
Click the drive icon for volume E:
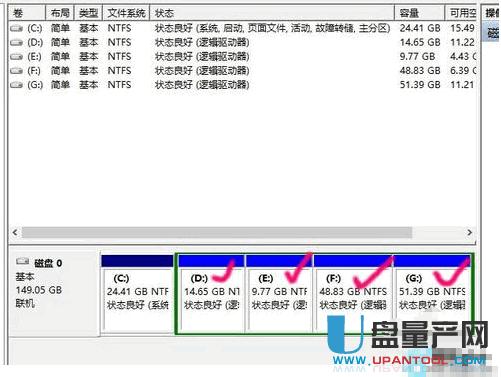pos(16,57)
